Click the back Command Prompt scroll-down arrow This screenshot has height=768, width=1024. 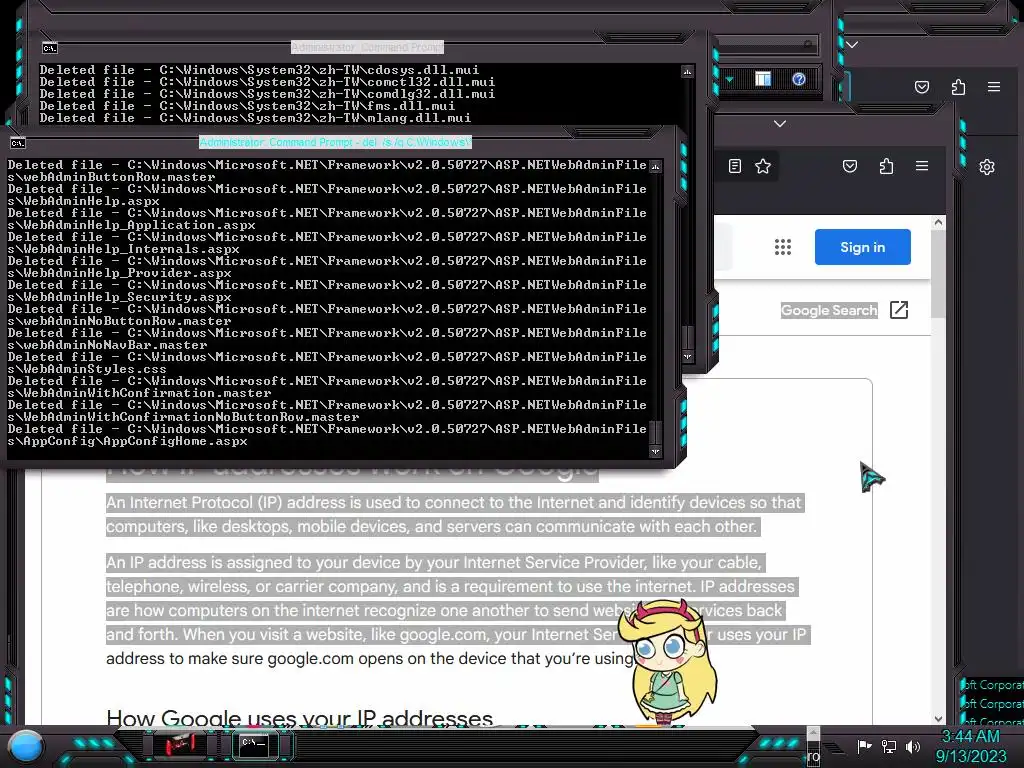[x=687, y=357]
